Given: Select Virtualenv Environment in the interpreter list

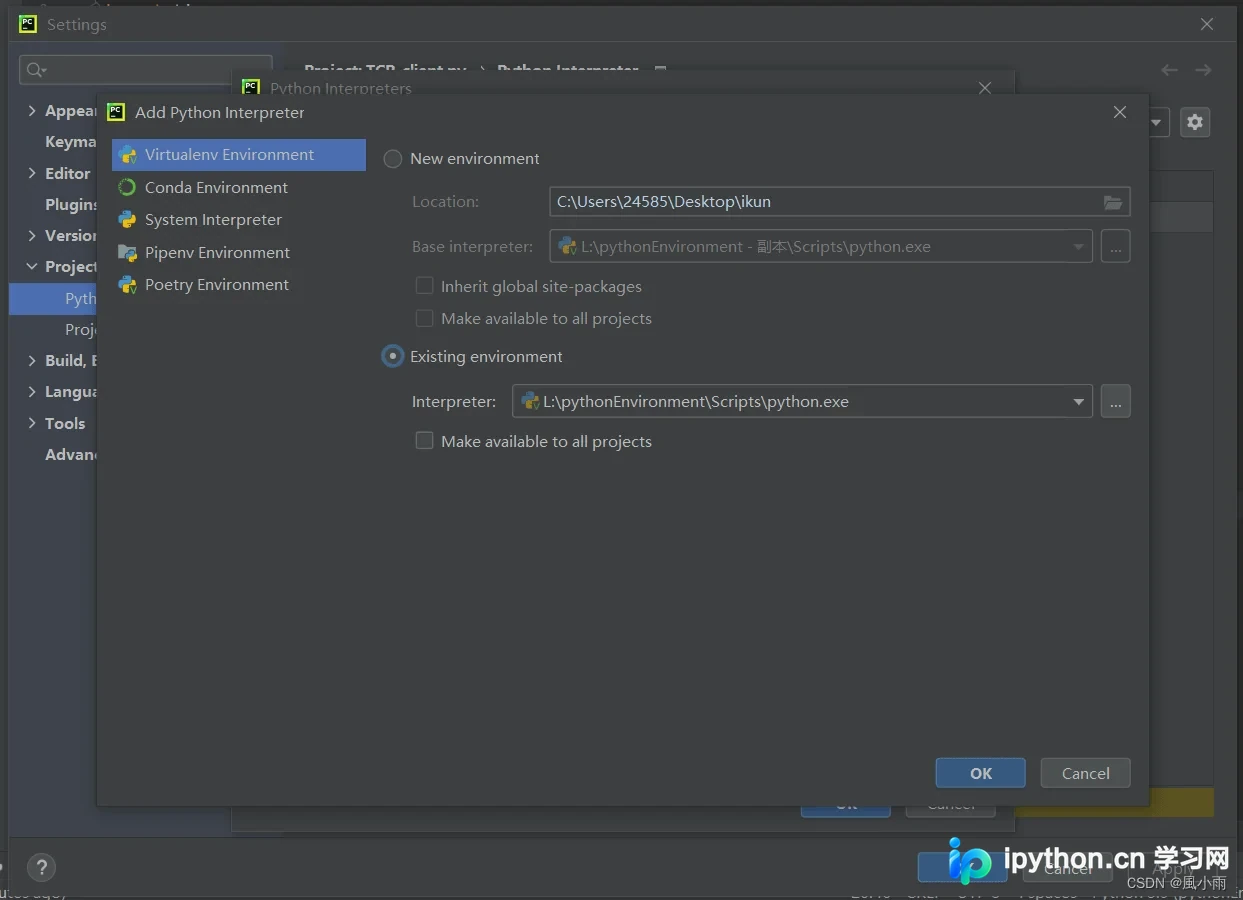Looking at the screenshot, I should (239, 155).
